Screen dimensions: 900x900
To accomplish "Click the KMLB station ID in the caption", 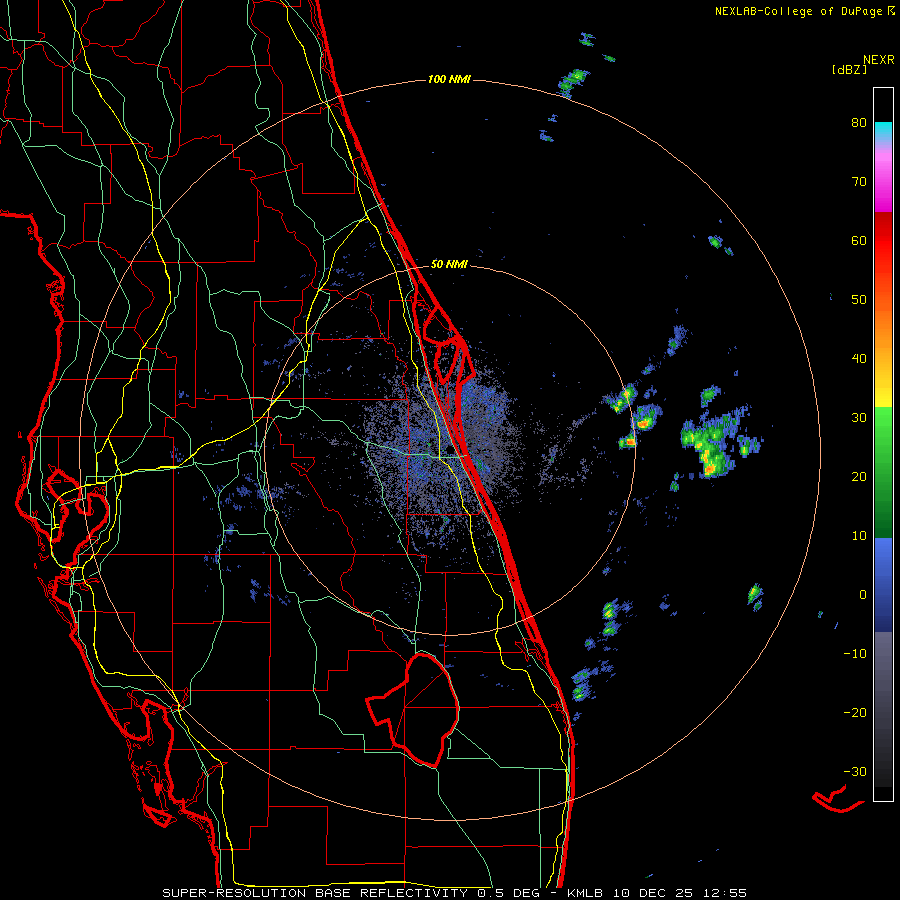I will point(587,893).
